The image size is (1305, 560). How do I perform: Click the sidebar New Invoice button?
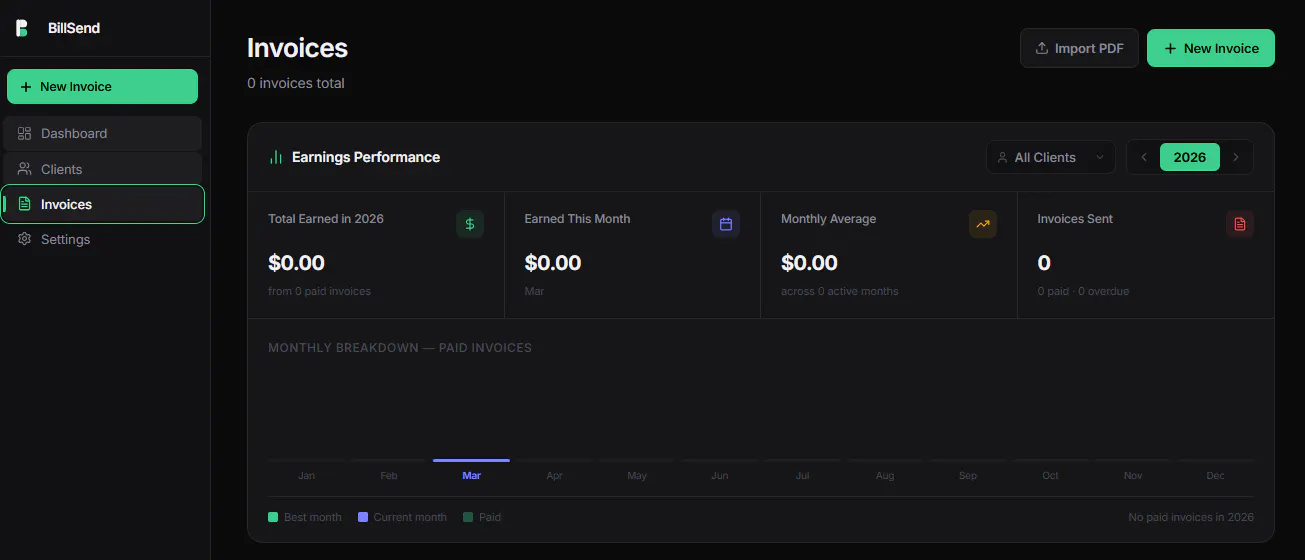[x=102, y=86]
